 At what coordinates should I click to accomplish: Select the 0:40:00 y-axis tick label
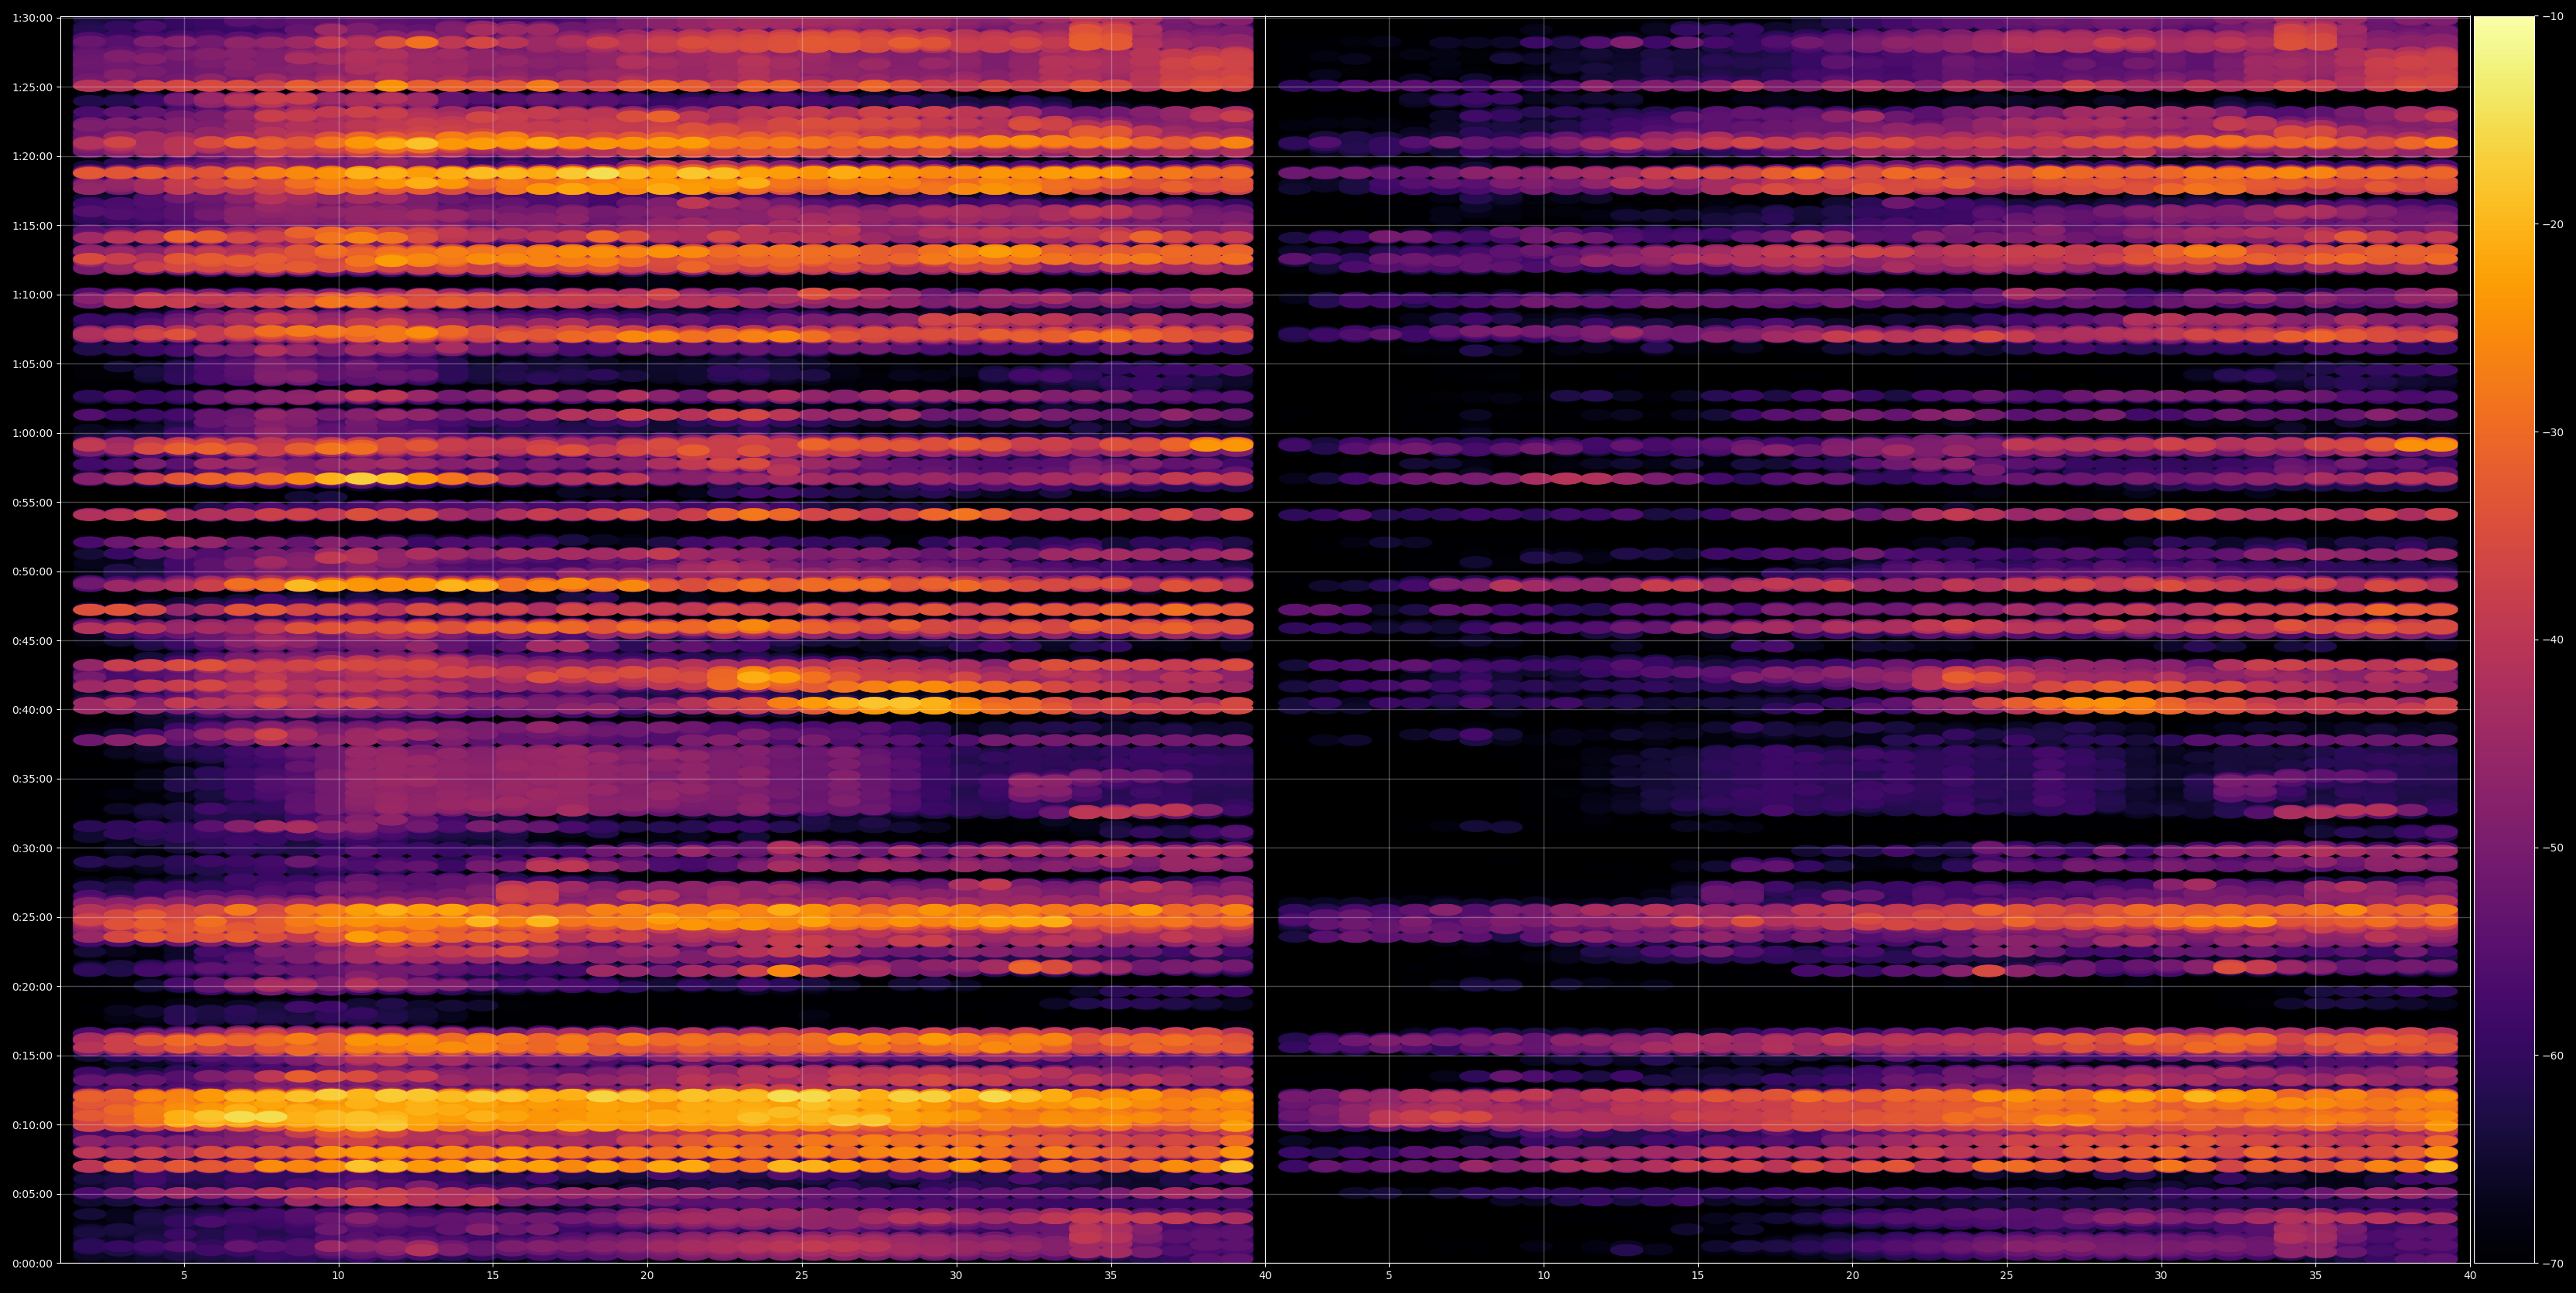pos(32,710)
